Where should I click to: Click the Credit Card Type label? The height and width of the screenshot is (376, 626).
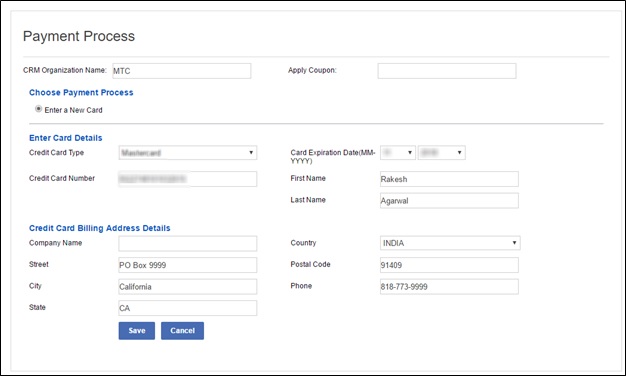click(56, 152)
